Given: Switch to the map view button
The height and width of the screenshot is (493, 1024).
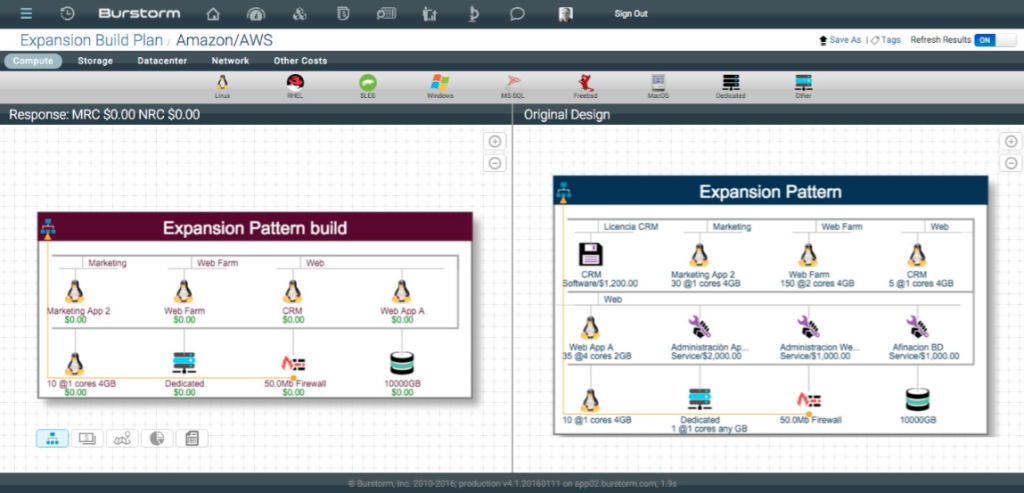Looking at the screenshot, I should (x=122, y=438).
